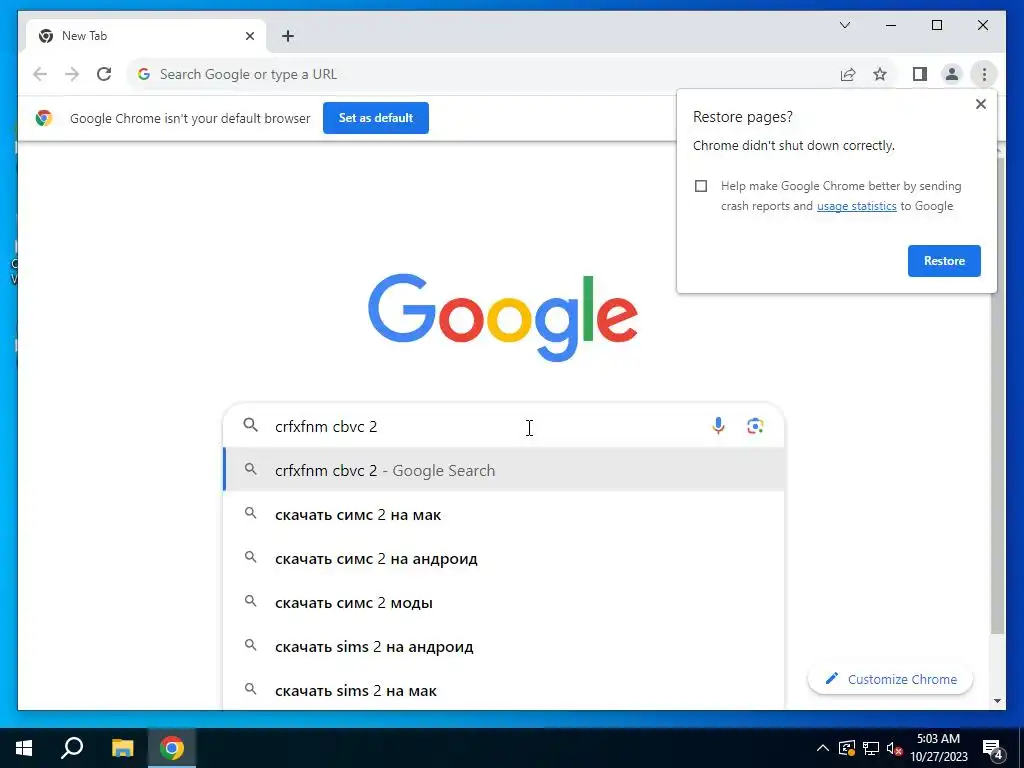Open the notification center icon
Image resolution: width=1024 pixels, height=768 pixels.
pyautogui.click(x=993, y=749)
